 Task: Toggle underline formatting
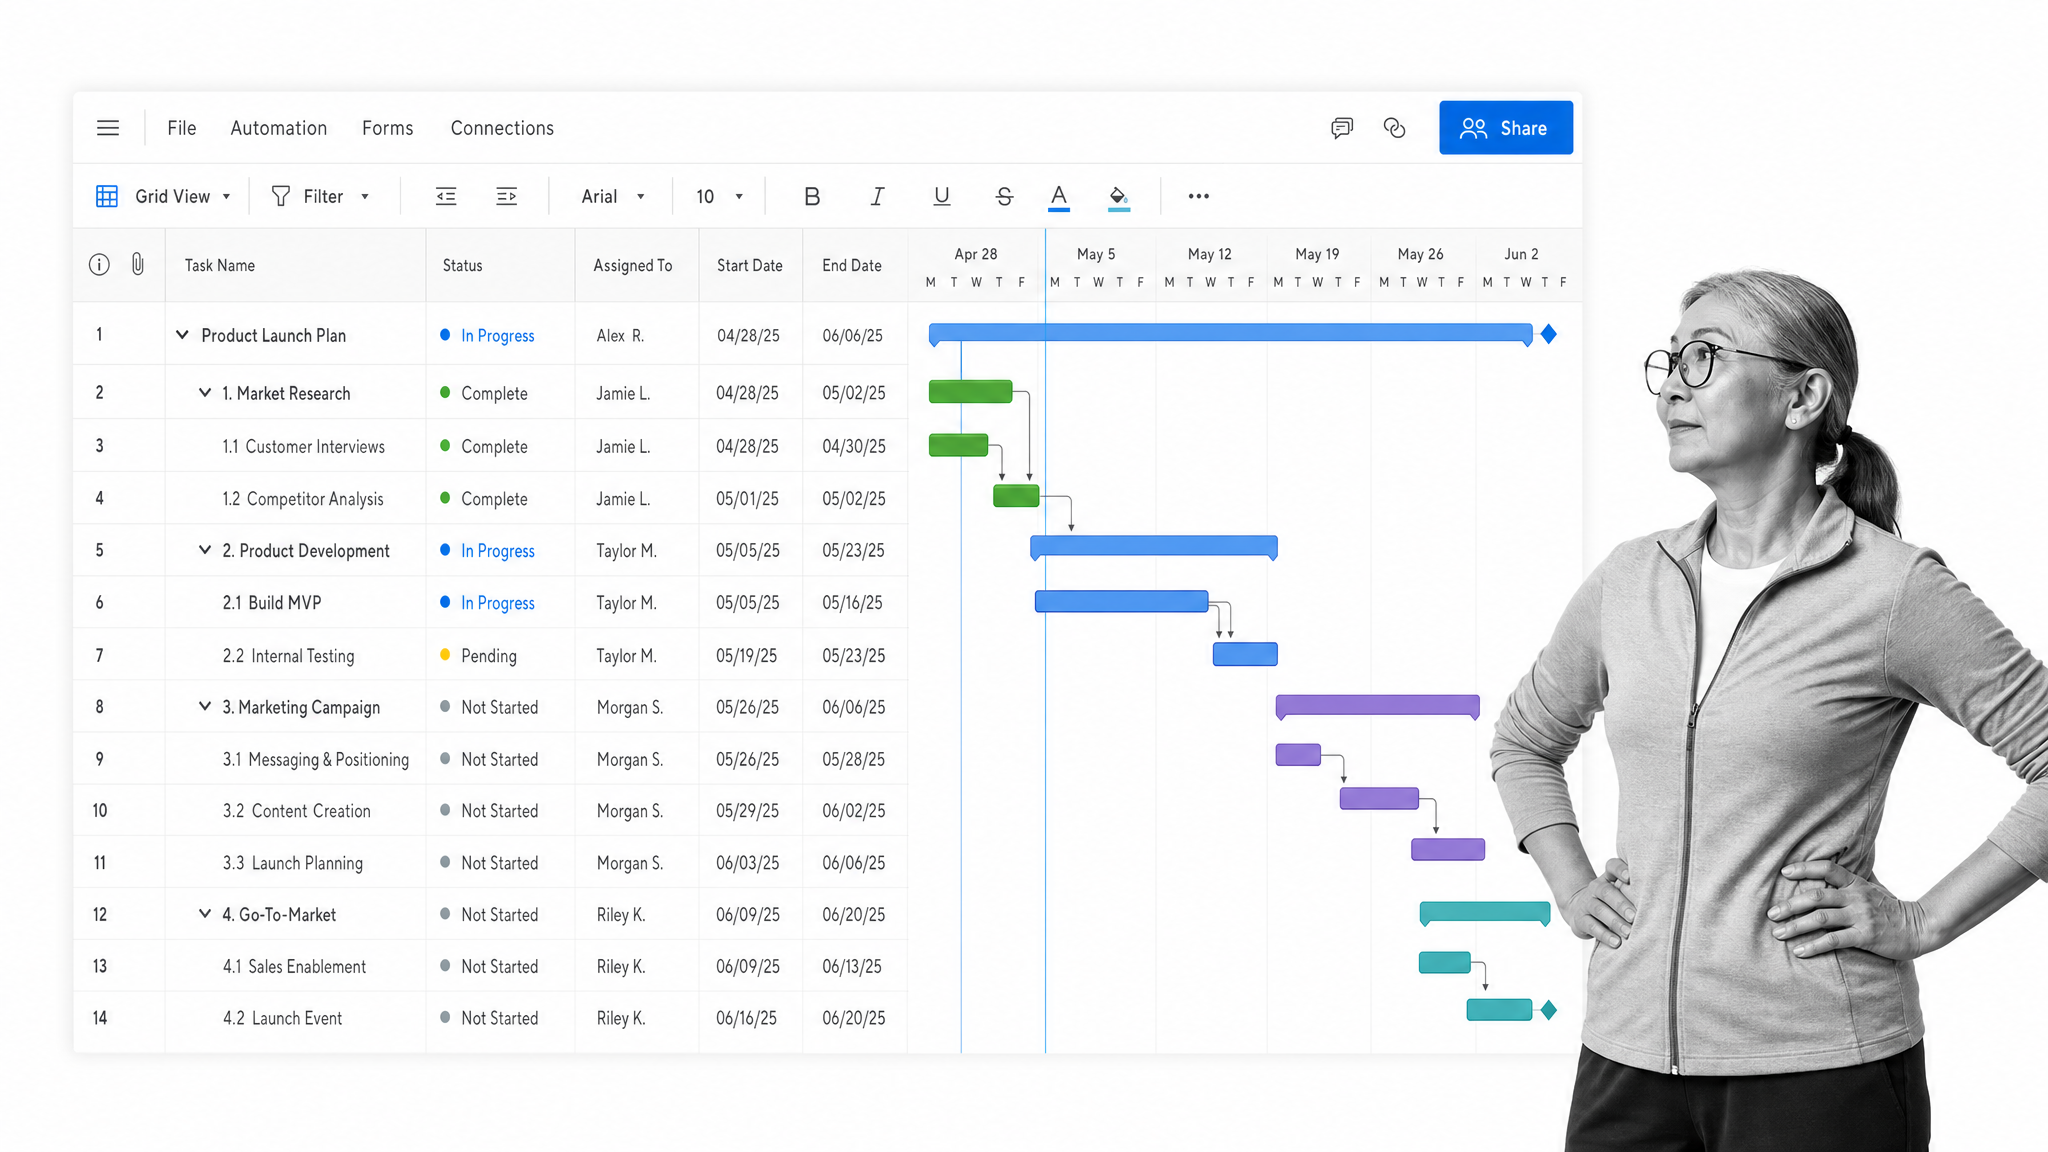[x=941, y=196]
